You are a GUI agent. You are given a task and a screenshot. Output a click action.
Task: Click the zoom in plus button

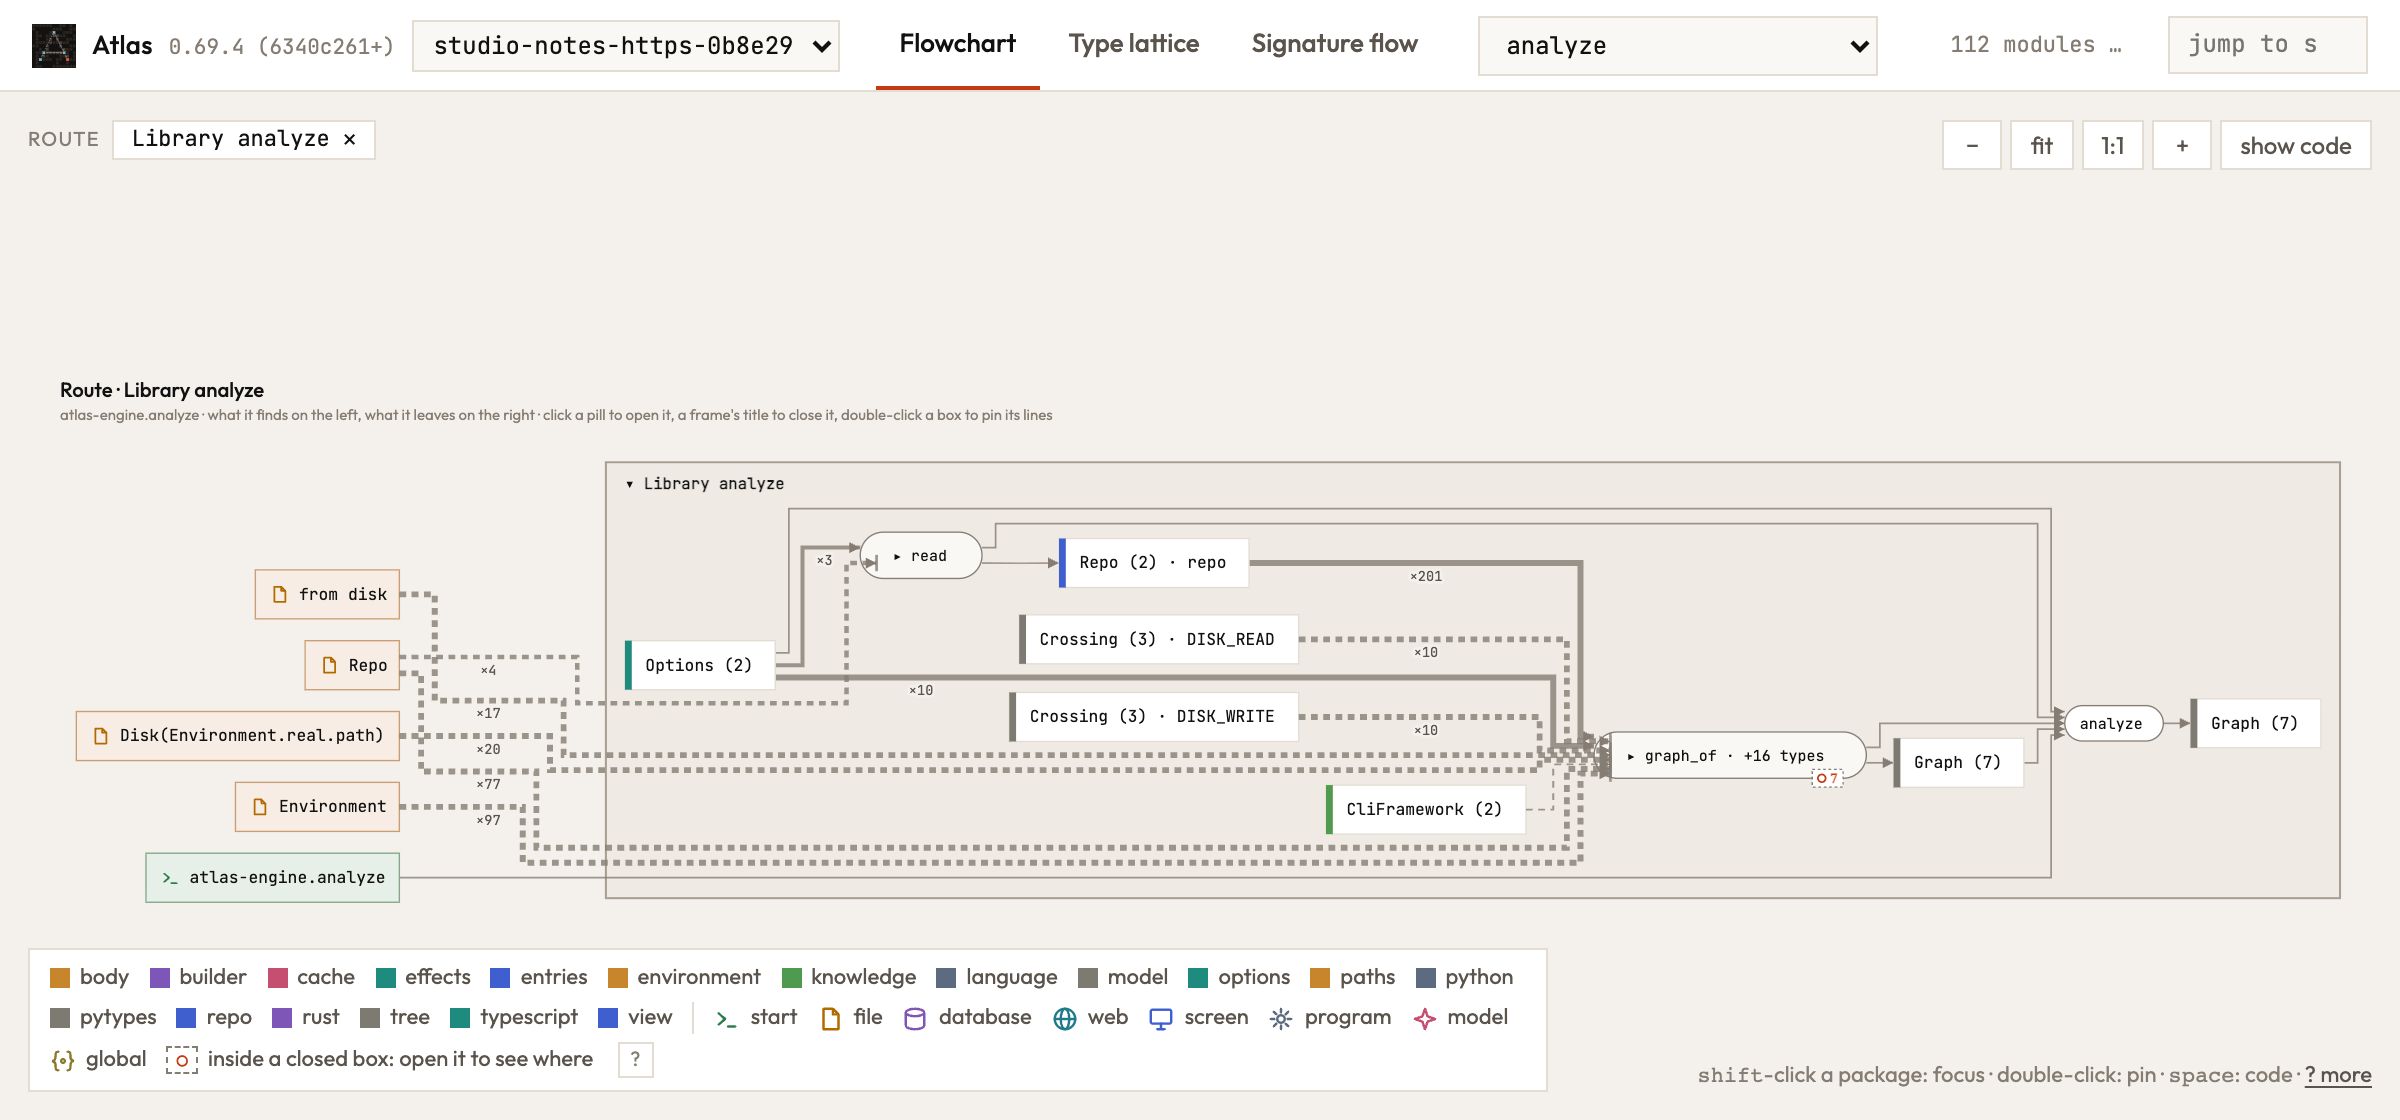2182,146
